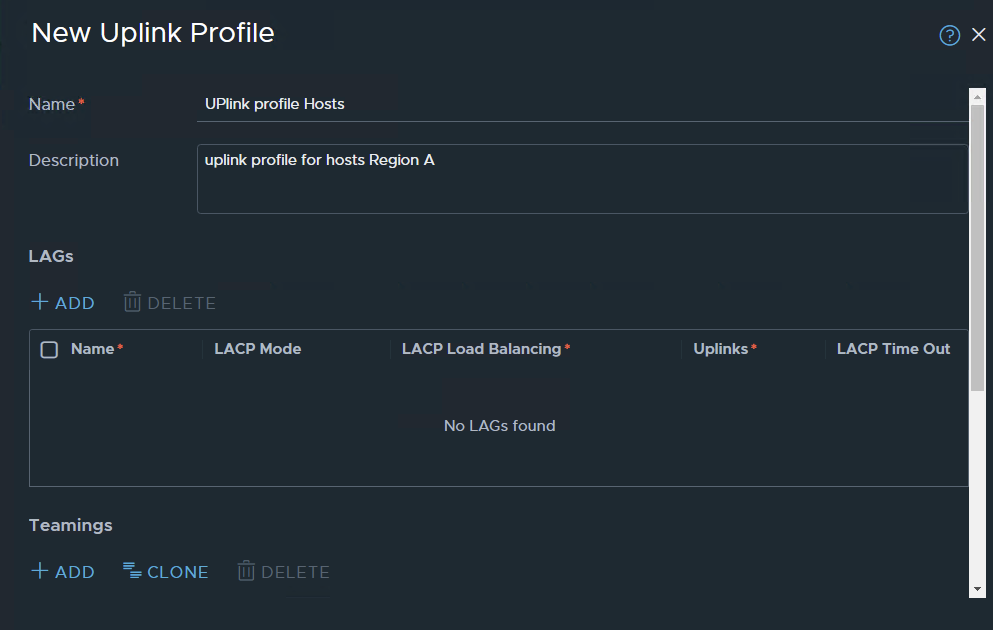Open the help icon for Uplink Profile
Image resolution: width=993 pixels, height=630 pixels.
(949, 34)
